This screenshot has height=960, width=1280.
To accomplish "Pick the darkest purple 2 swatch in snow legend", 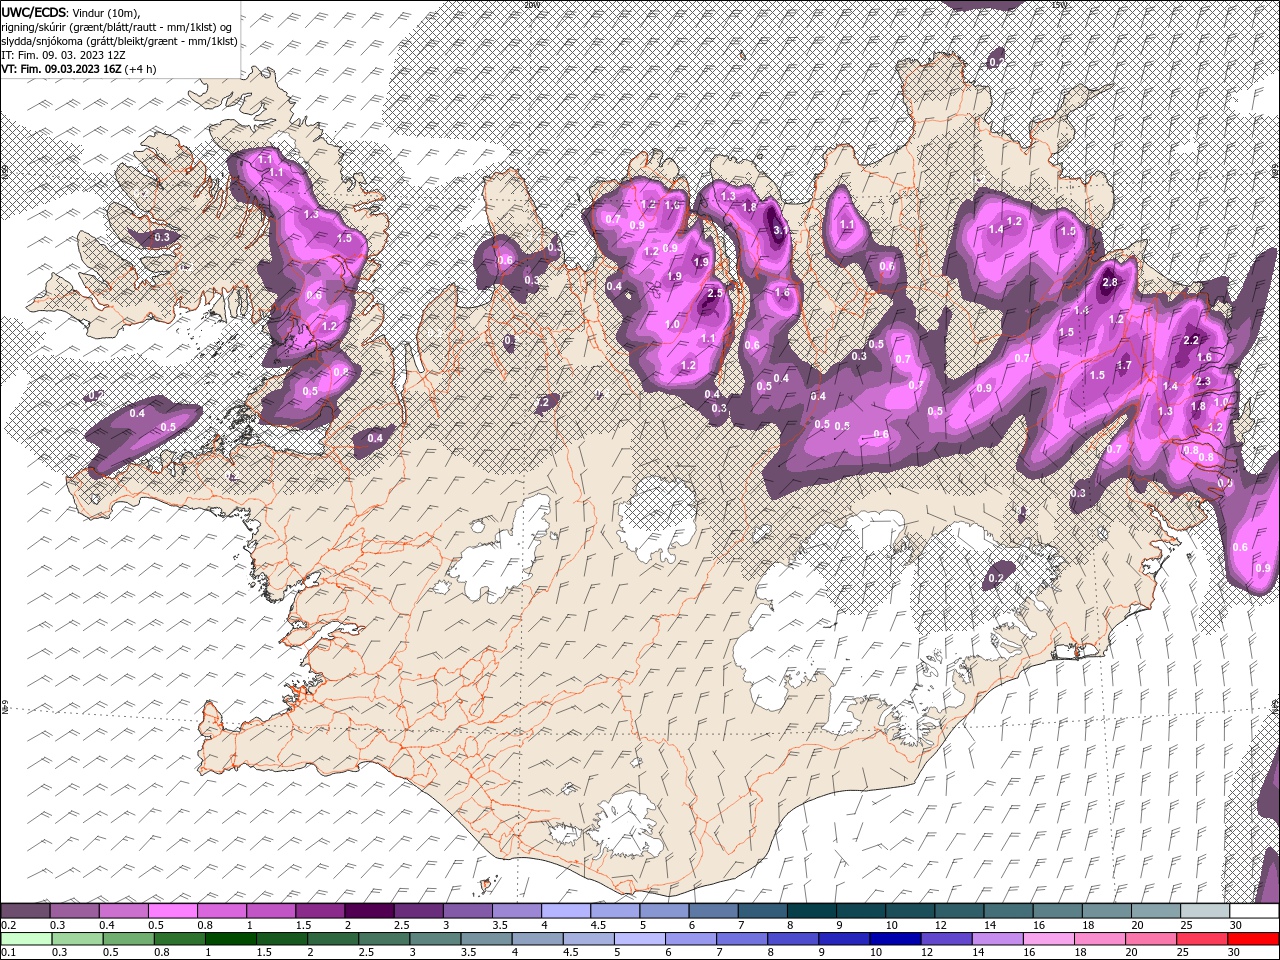I will (x=370, y=911).
